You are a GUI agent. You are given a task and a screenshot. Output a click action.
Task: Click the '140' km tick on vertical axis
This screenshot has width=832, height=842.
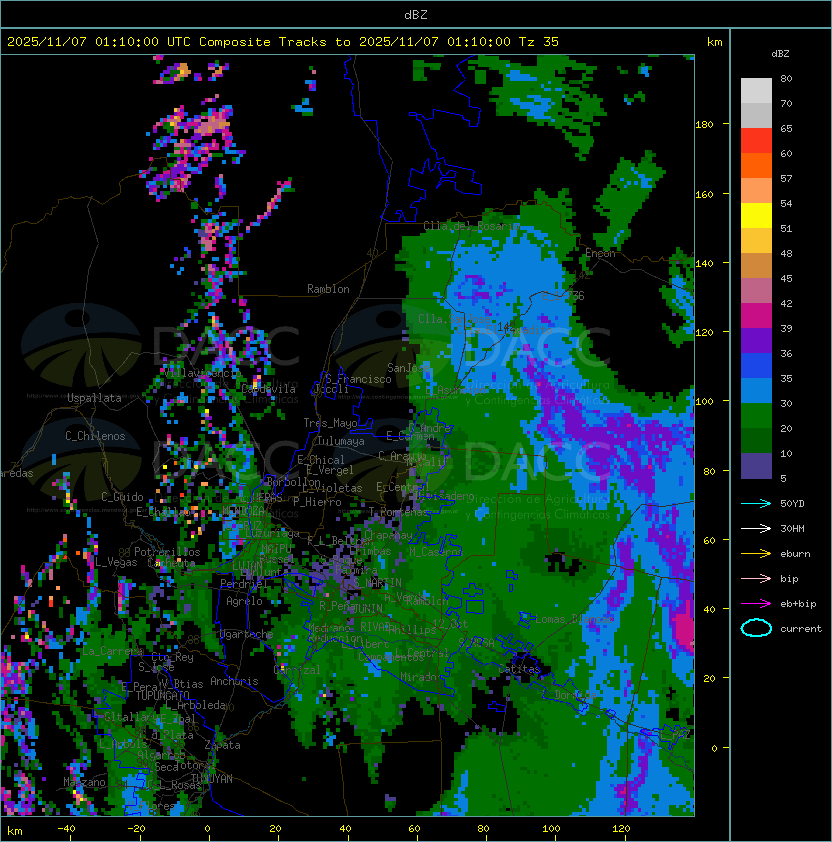click(x=704, y=264)
